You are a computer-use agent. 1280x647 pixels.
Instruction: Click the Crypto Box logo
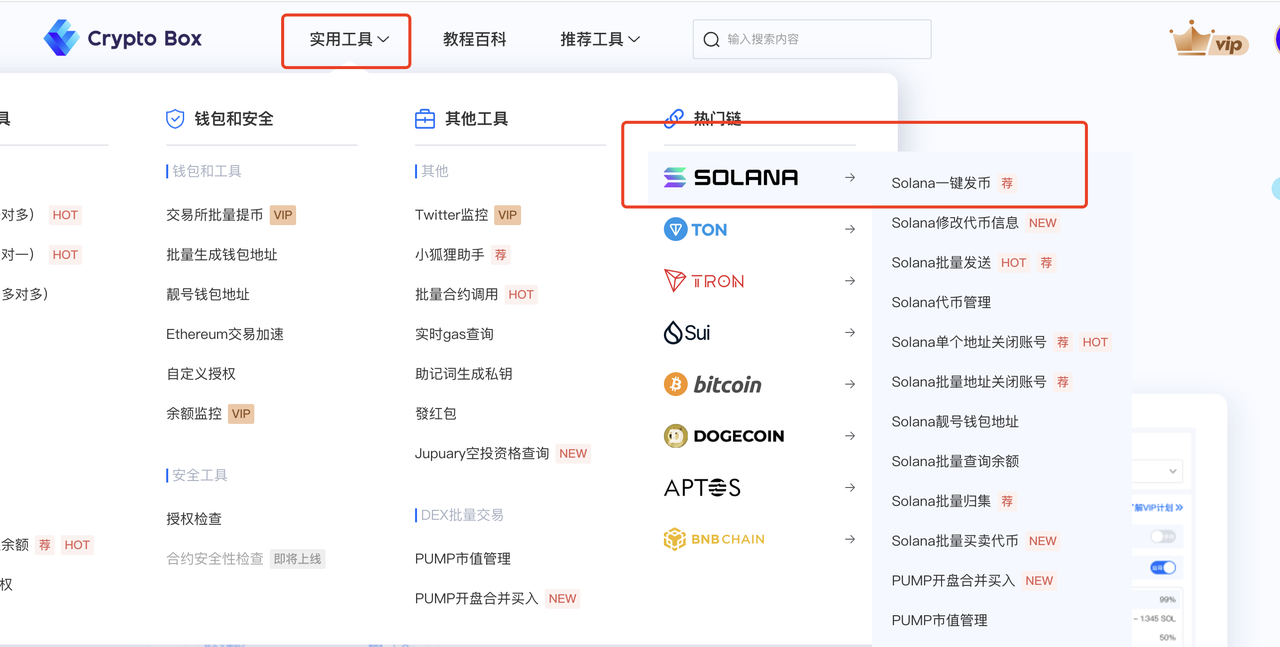click(x=122, y=39)
